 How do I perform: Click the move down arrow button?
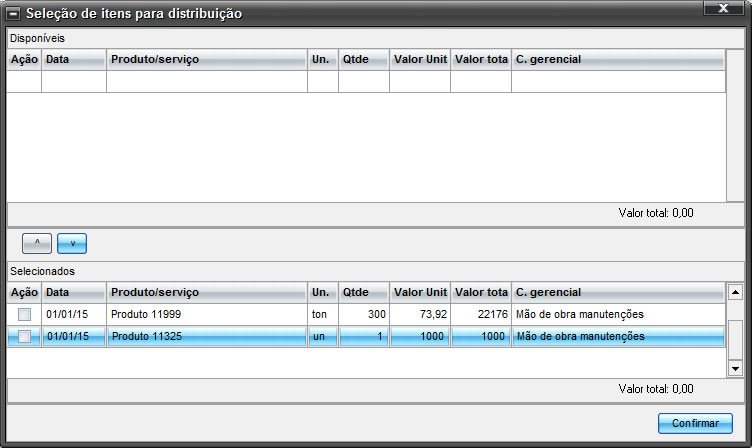72,243
